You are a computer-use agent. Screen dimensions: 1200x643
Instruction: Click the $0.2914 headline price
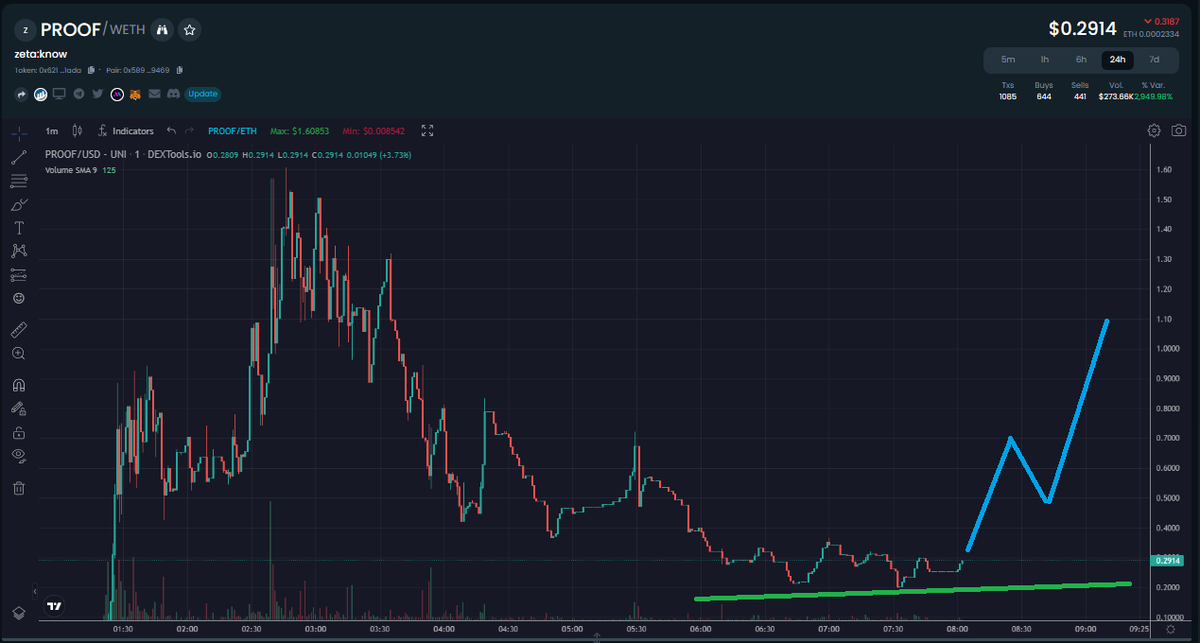[x=1085, y=30]
